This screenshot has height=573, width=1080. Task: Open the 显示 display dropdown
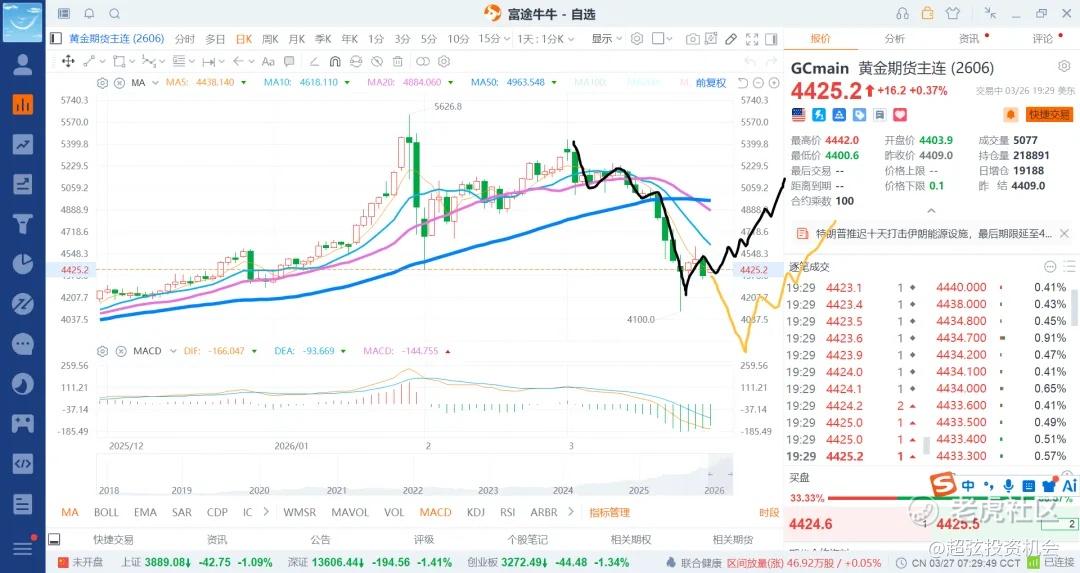click(606, 39)
